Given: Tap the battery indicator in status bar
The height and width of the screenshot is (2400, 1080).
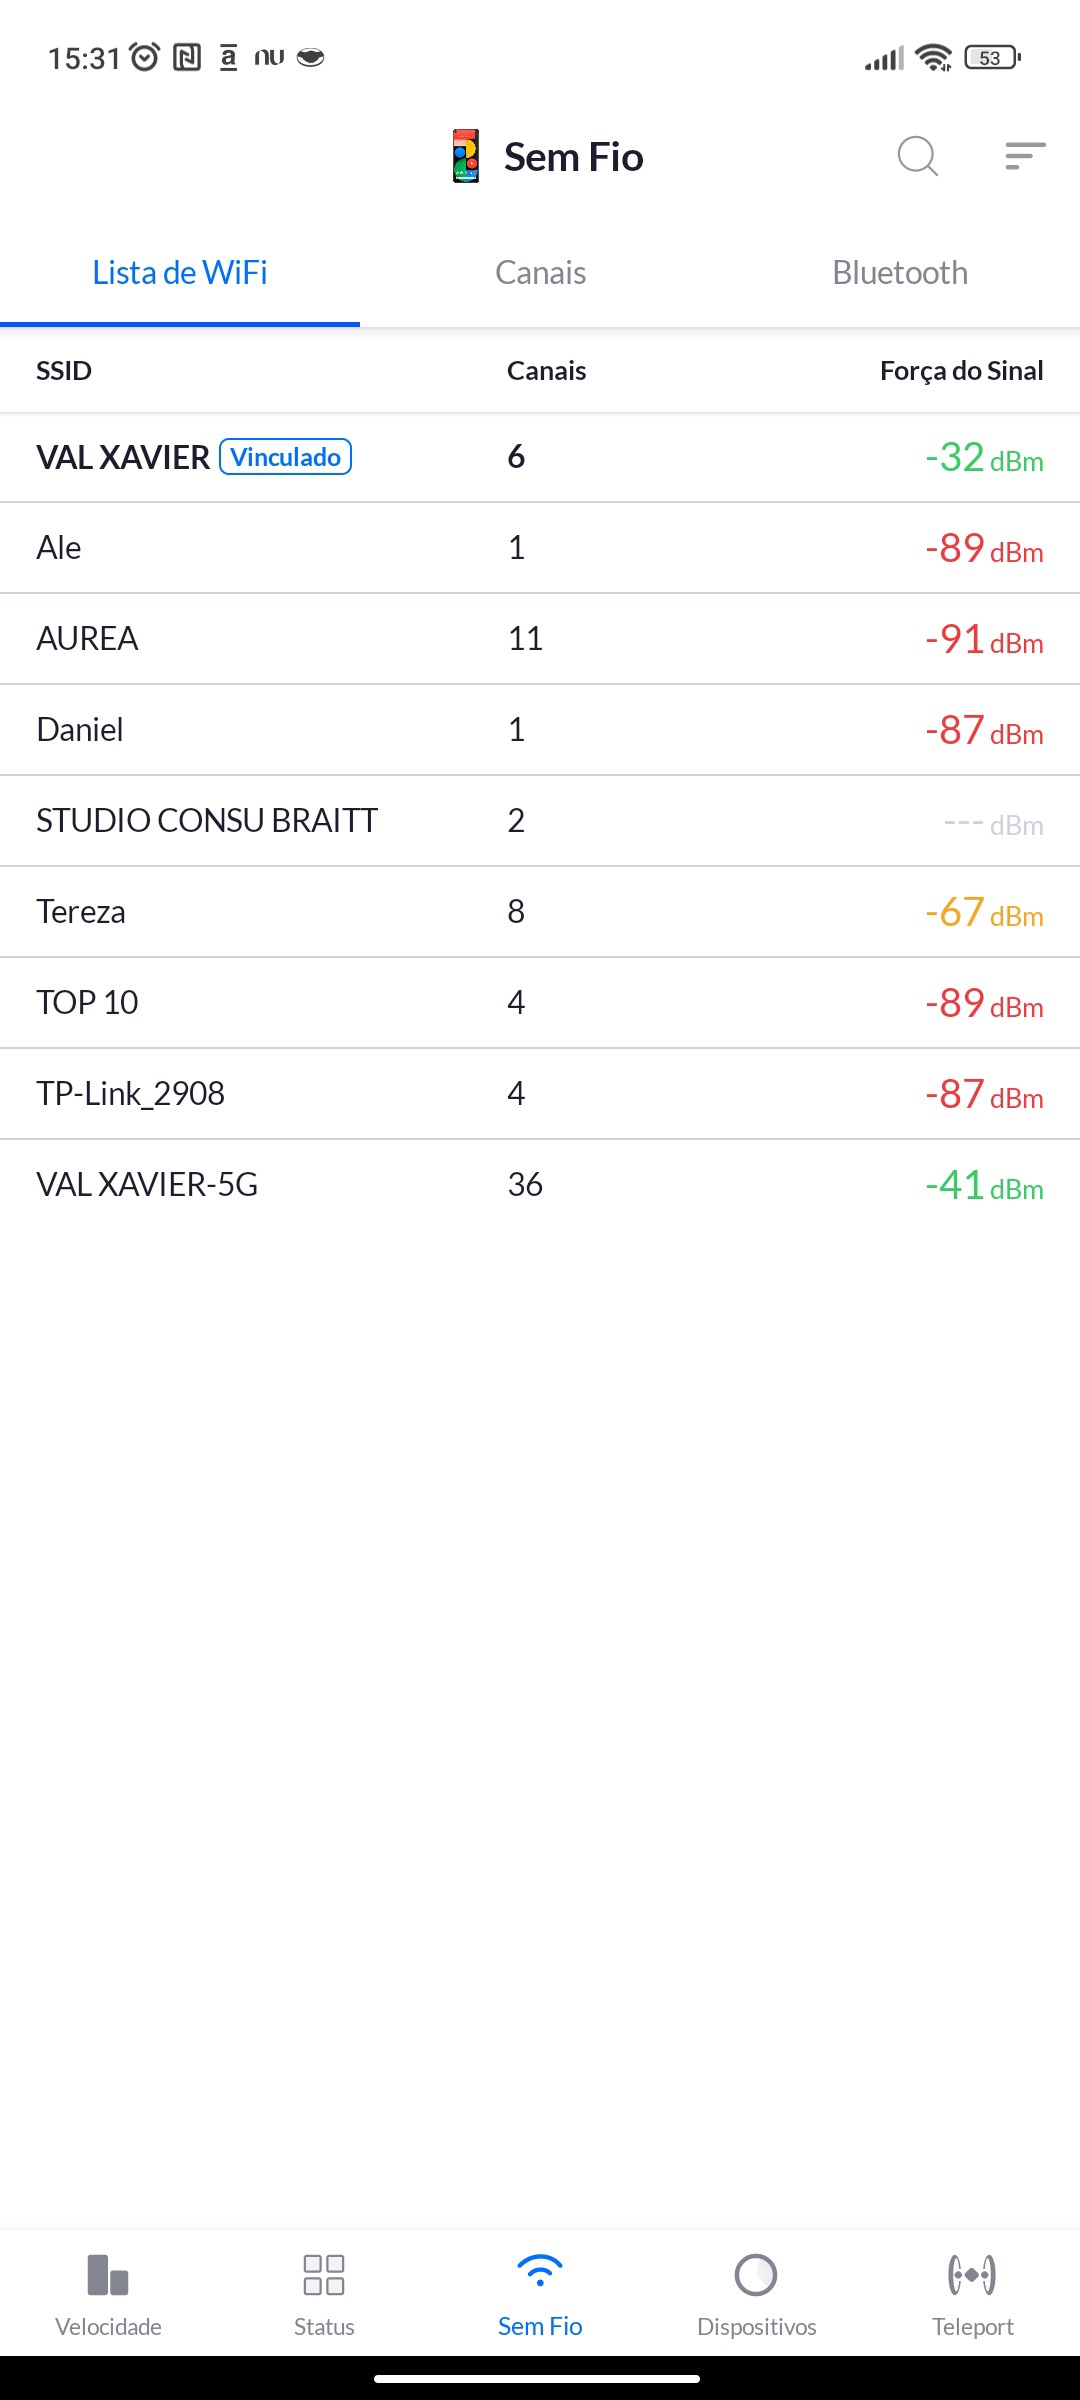Looking at the screenshot, I should pyautogui.click(x=991, y=58).
